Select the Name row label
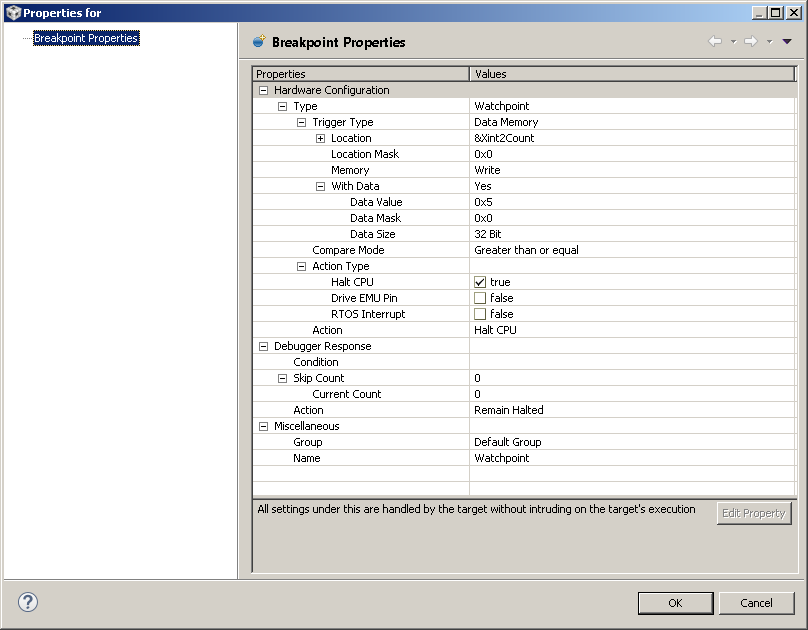Image resolution: width=808 pixels, height=630 pixels. tap(307, 458)
